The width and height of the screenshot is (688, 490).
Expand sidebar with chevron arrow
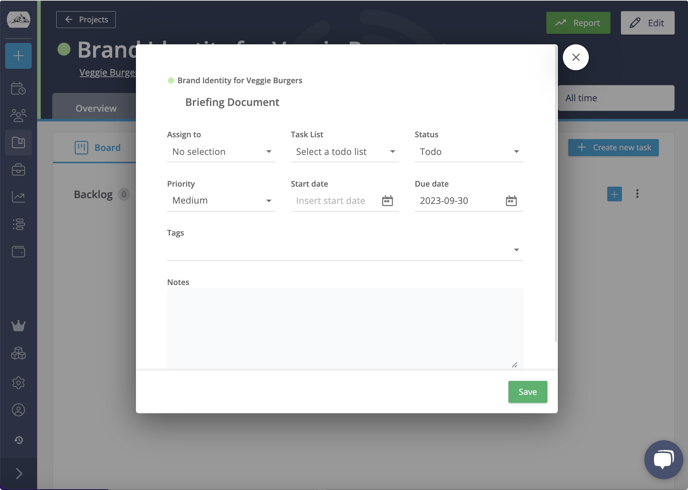(x=18, y=474)
